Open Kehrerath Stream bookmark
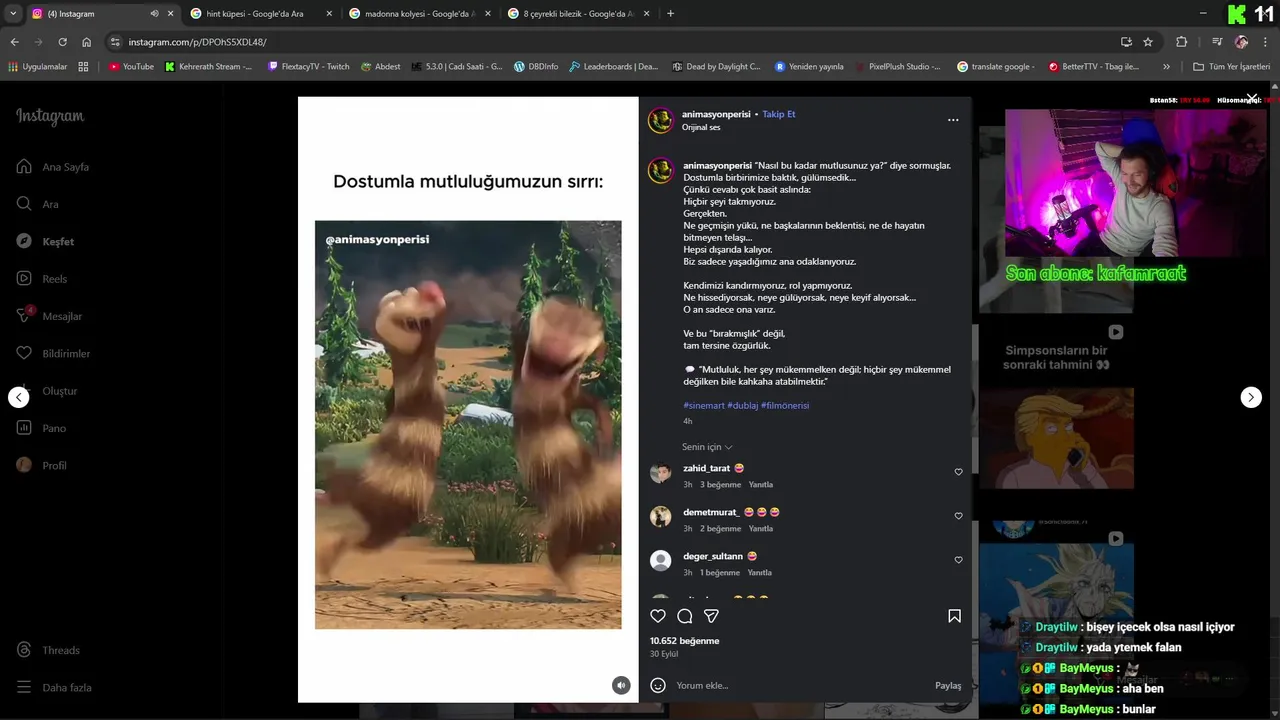The height and width of the screenshot is (720, 1280). (x=209, y=67)
